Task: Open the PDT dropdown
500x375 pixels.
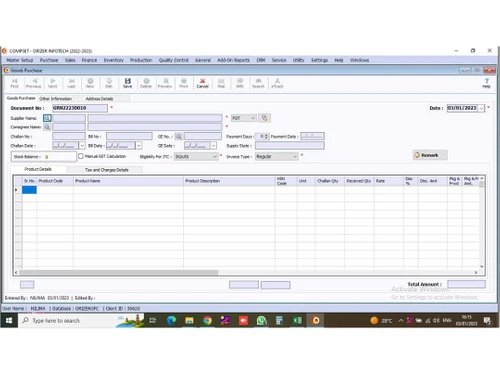Action: pos(244,118)
